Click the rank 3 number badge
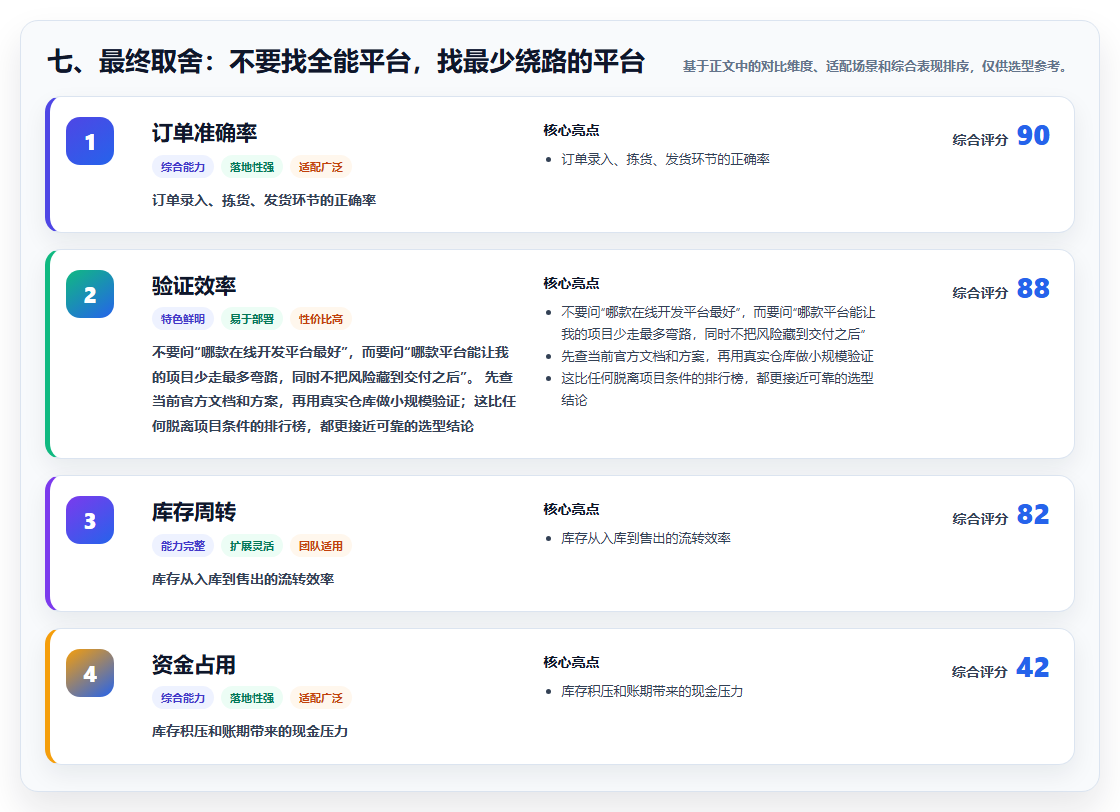The height and width of the screenshot is (812, 1120). coord(90,521)
